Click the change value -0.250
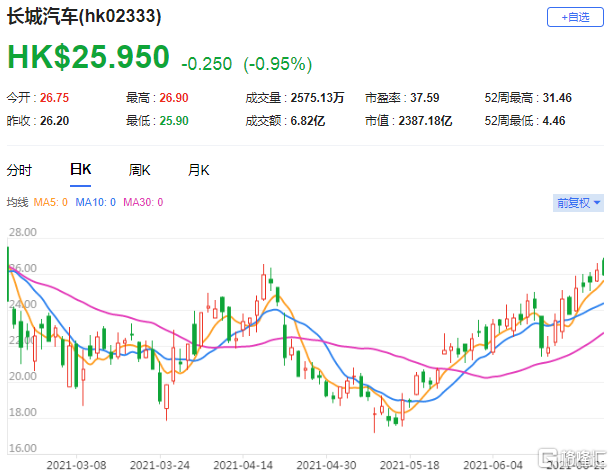The image size is (613, 475). coord(207,64)
